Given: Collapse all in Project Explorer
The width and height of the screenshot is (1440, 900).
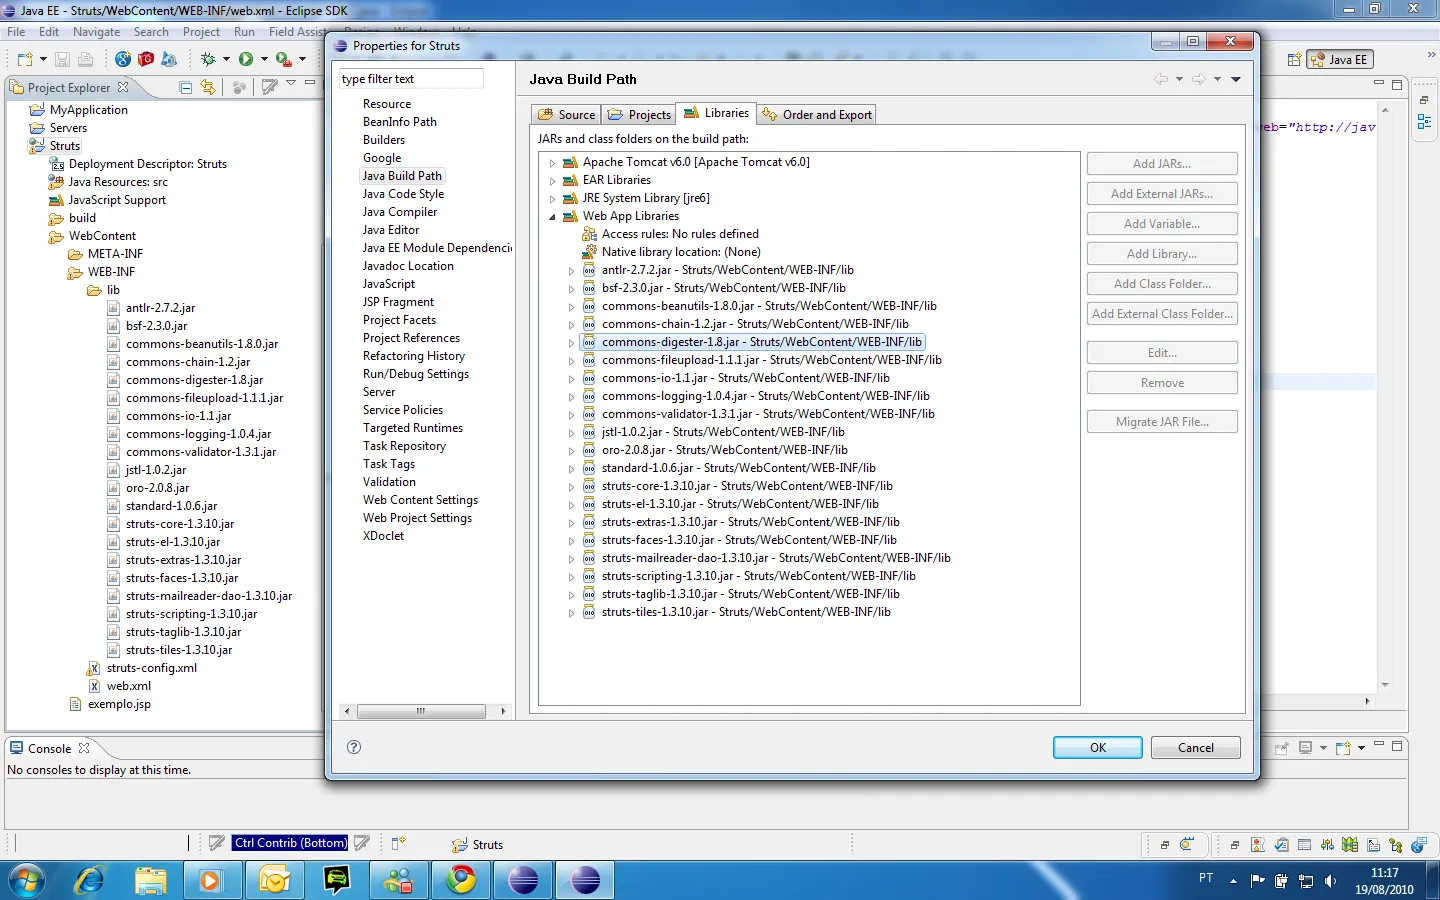Looking at the screenshot, I should tap(186, 87).
